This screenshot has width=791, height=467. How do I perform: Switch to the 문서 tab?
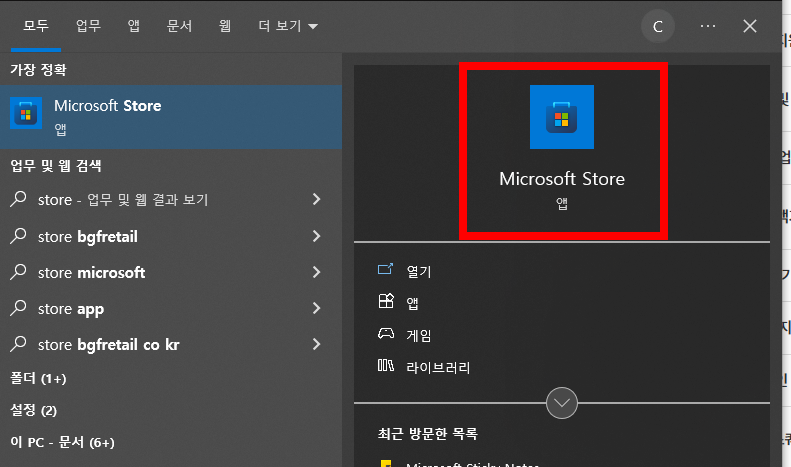179,26
